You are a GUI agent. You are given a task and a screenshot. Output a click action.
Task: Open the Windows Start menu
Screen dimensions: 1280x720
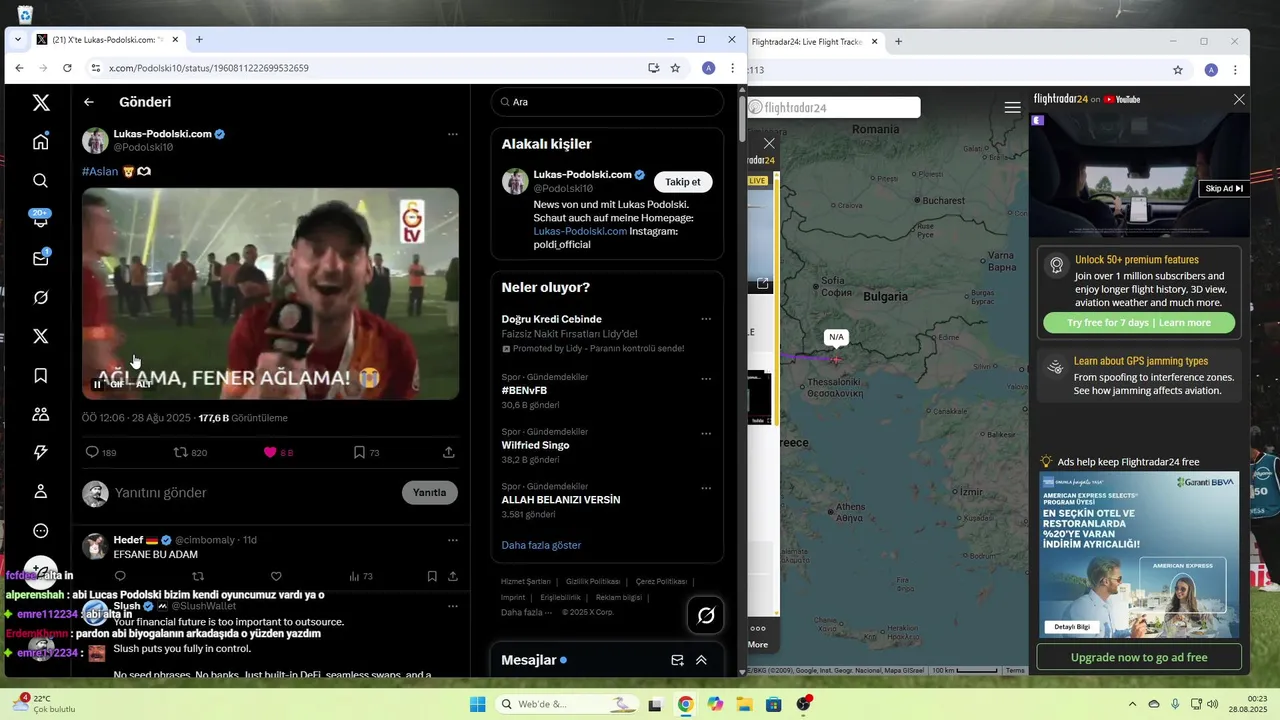coord(478,704)
